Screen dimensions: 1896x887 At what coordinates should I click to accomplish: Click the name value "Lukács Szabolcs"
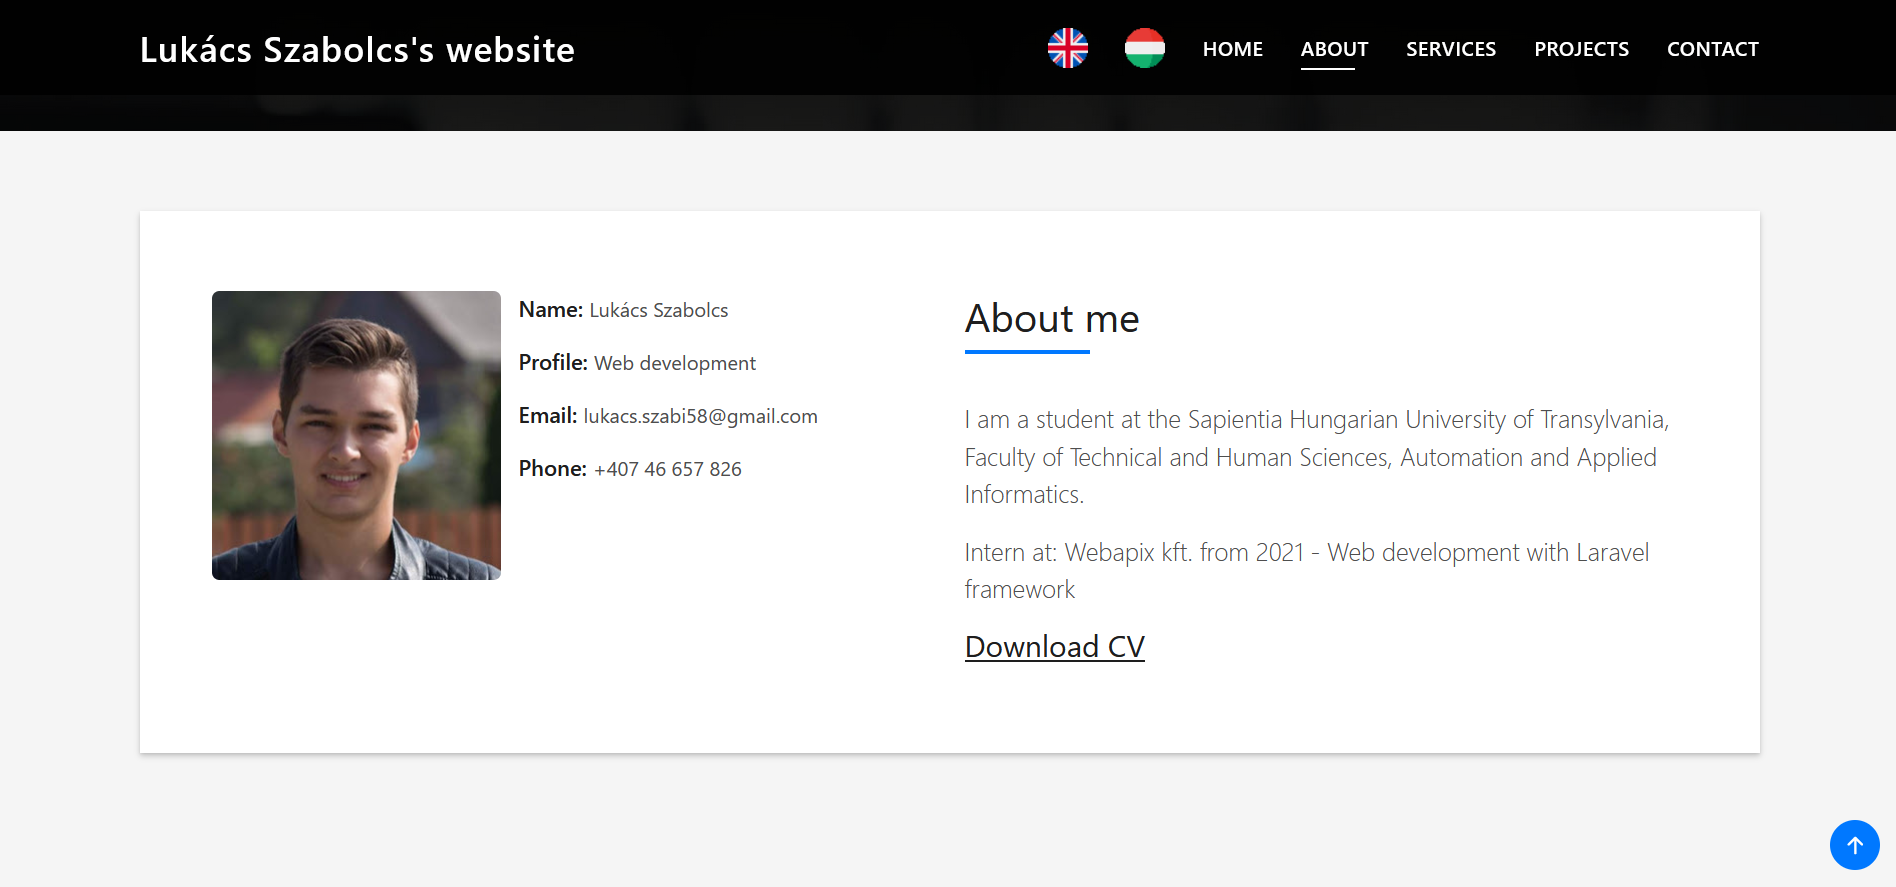click(x=658, y=310)
